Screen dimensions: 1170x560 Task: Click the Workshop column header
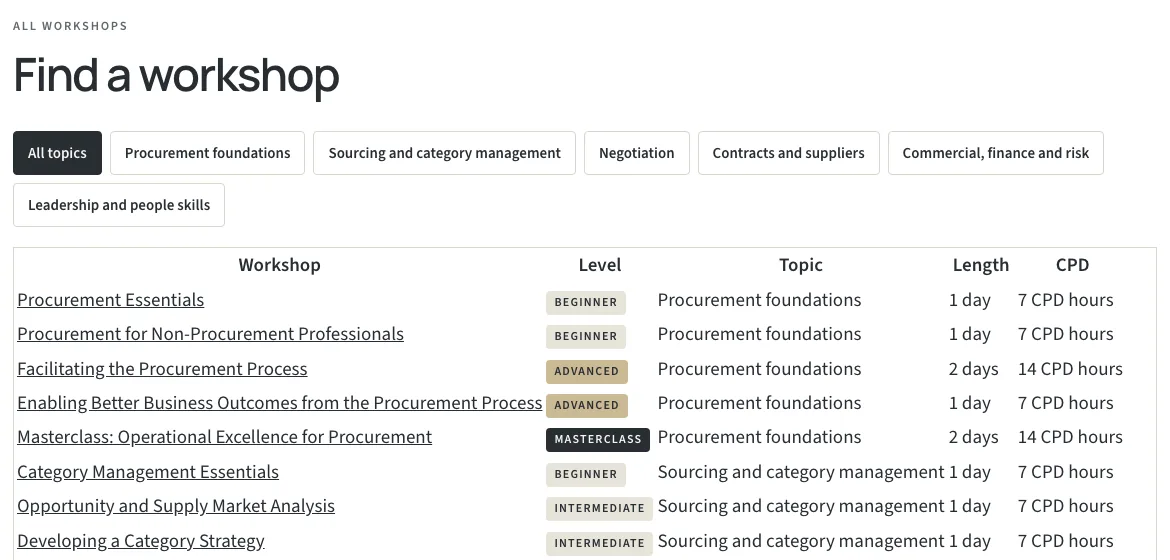pyautogui.click(x=280, y=265)
